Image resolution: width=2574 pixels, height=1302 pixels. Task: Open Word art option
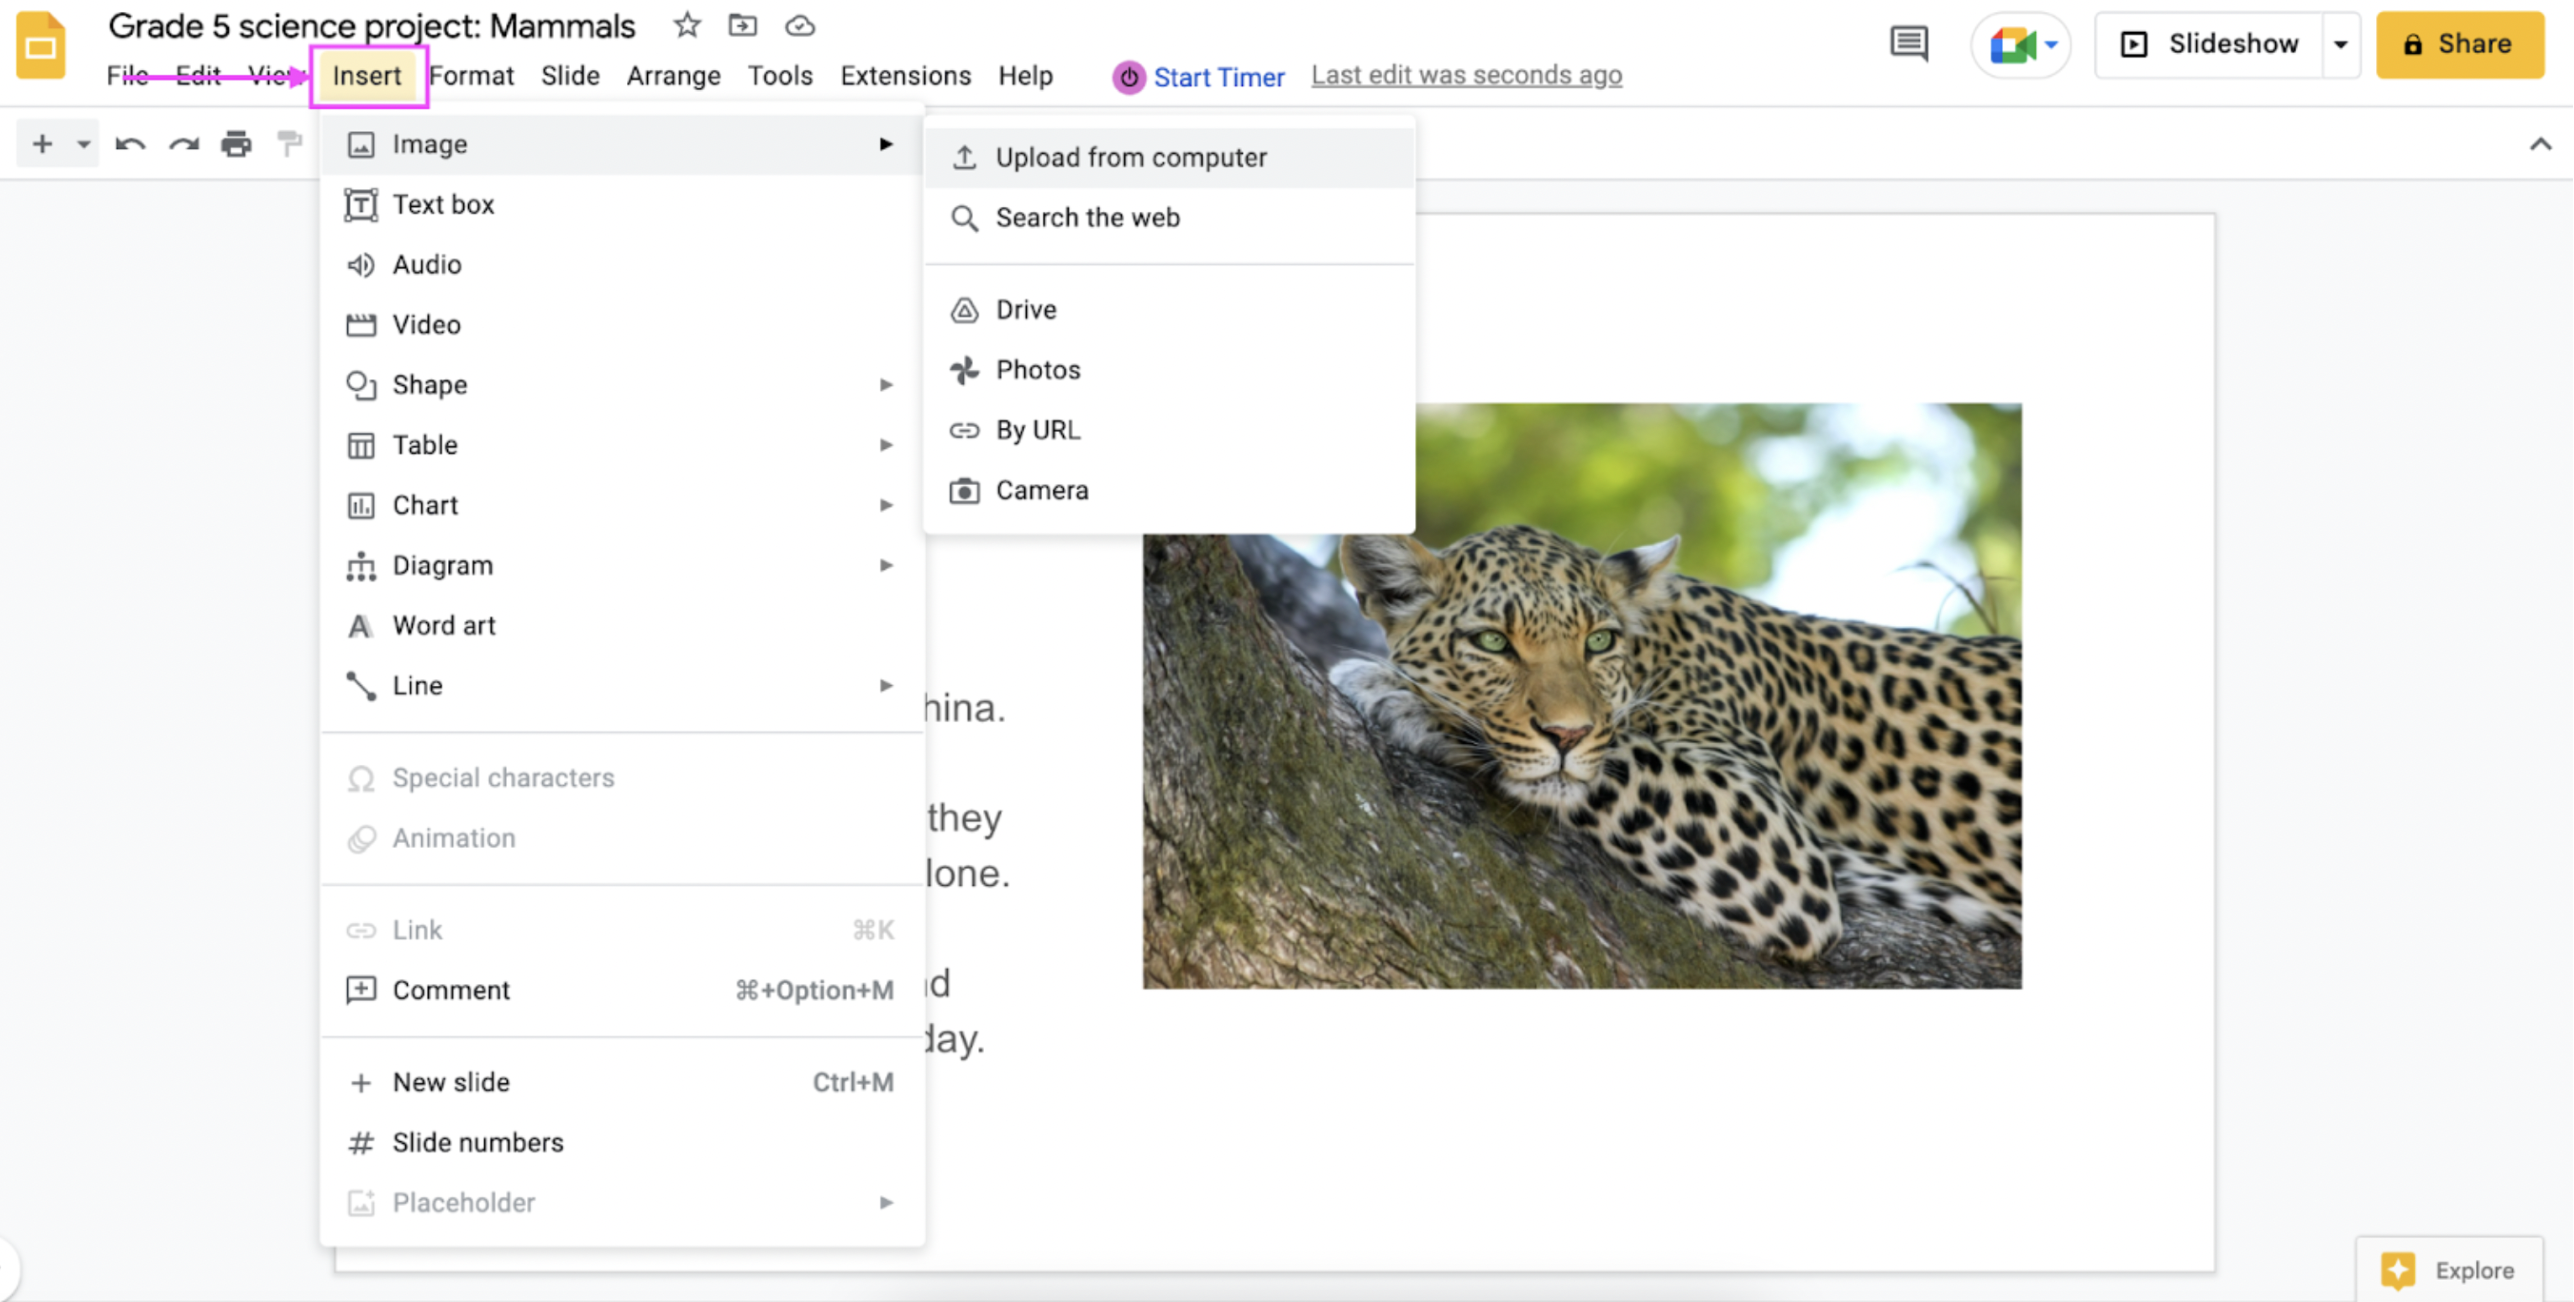coord(622,625)
